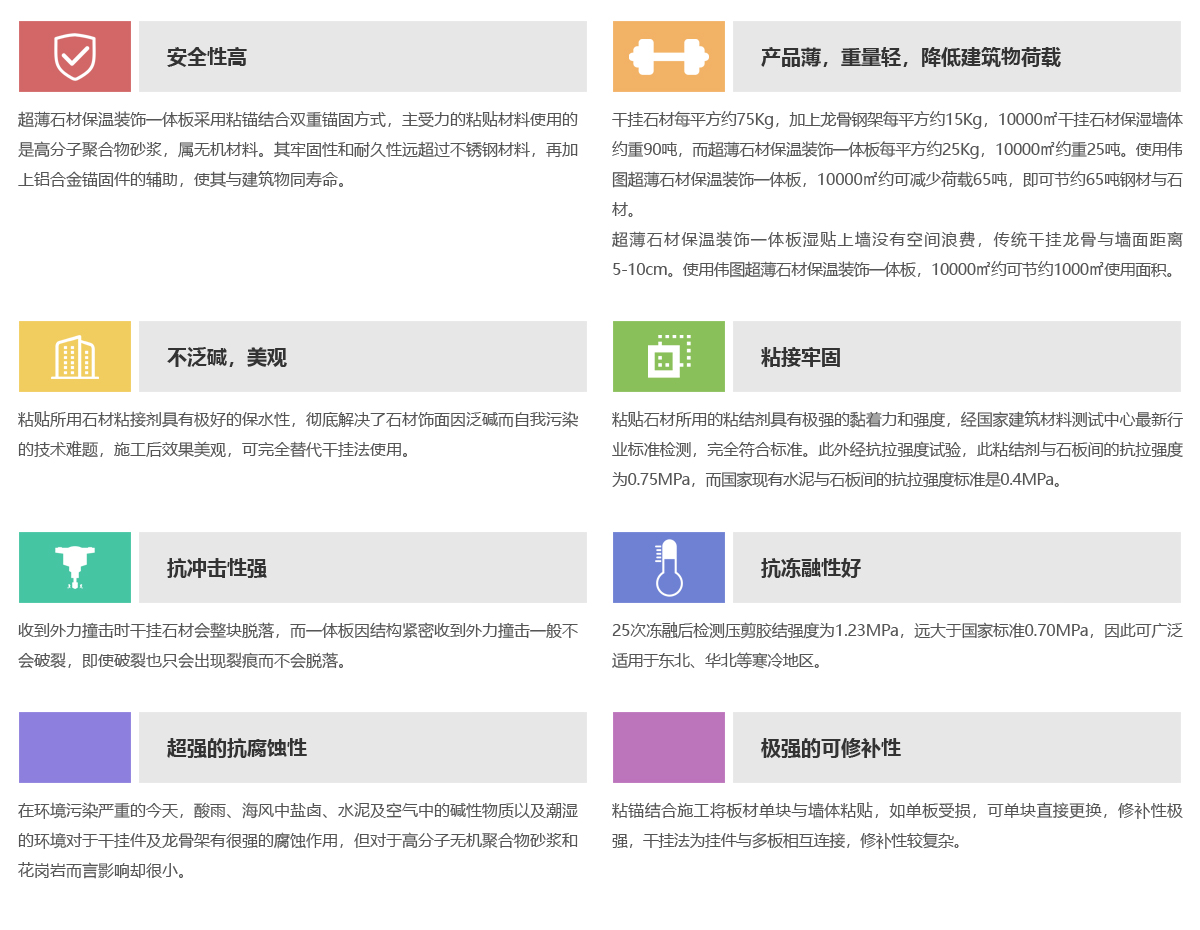The height and width of the screenshot is (930, 1200).
Task: Click the 不泛碱，美观 title bar
Action: pyautogui.click(x=360, y=357)
